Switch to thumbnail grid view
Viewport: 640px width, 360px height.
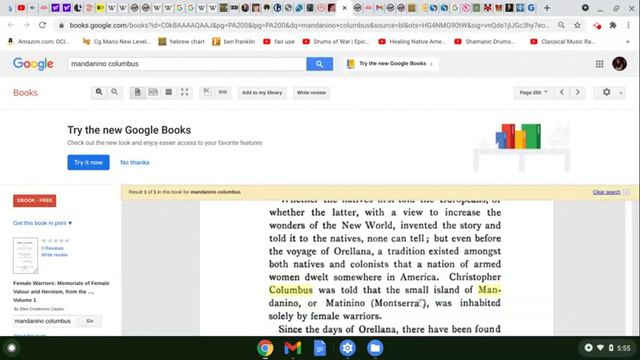[x=169, y=92]
